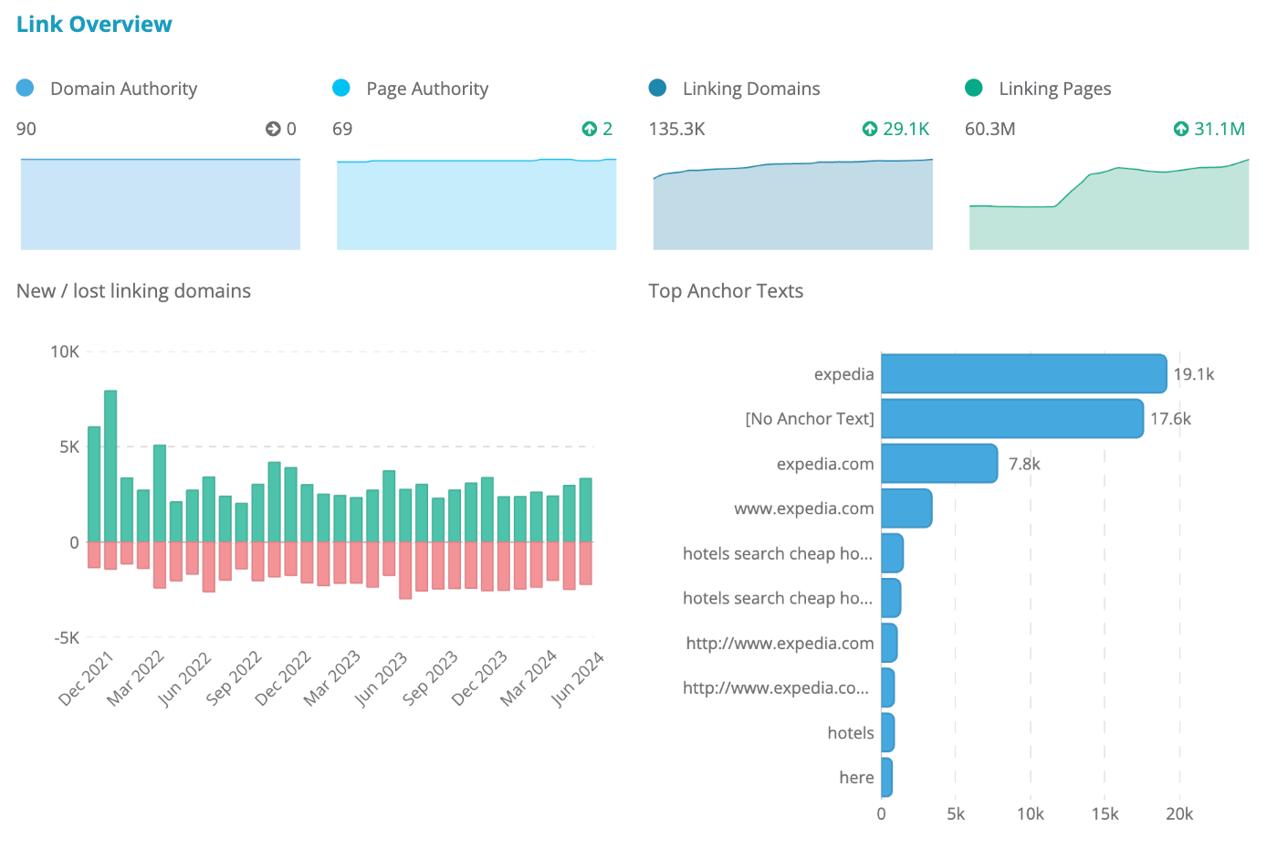
Task: Click the expedia.com anchor bar
Action: click(x=939, y=463)
